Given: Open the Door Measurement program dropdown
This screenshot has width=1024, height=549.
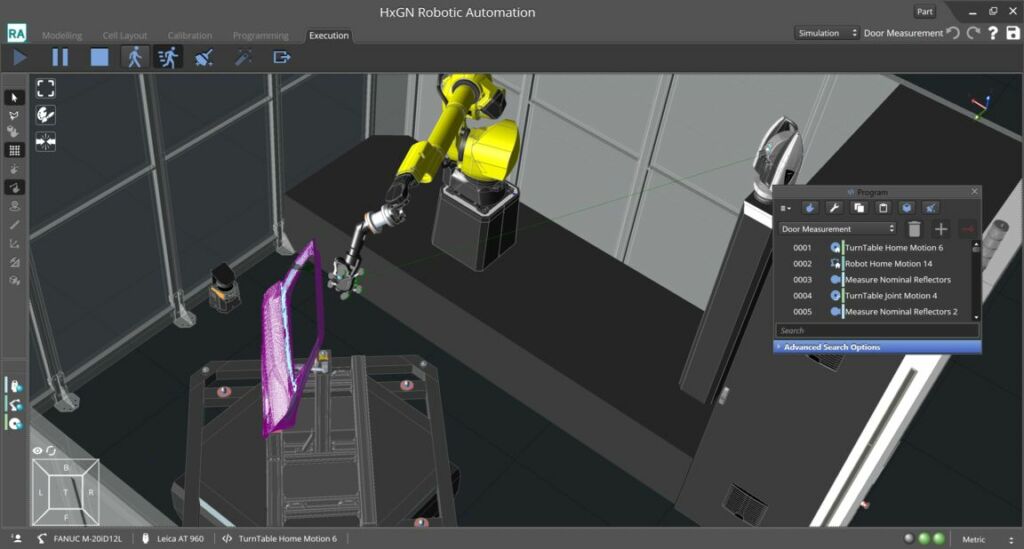Looking at the screenshot, I should click(x=838, y=229).
